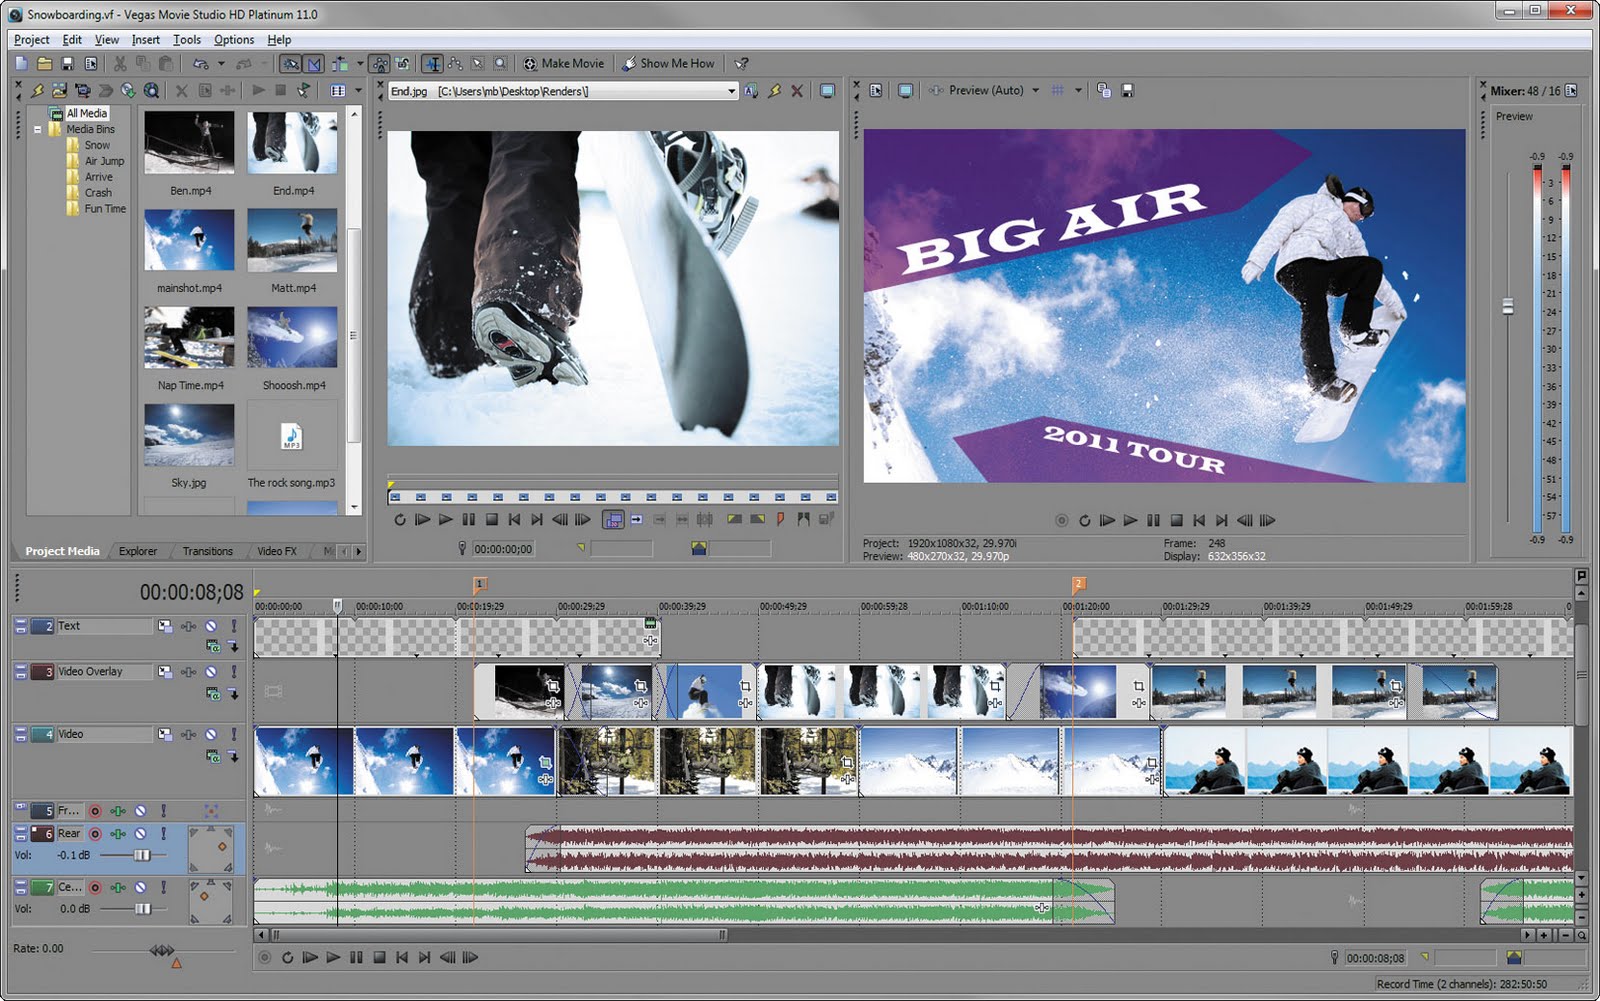Select the Normal Edit tool icon
This screenshot has height=1001, width=1600.
tap(434, 63)
